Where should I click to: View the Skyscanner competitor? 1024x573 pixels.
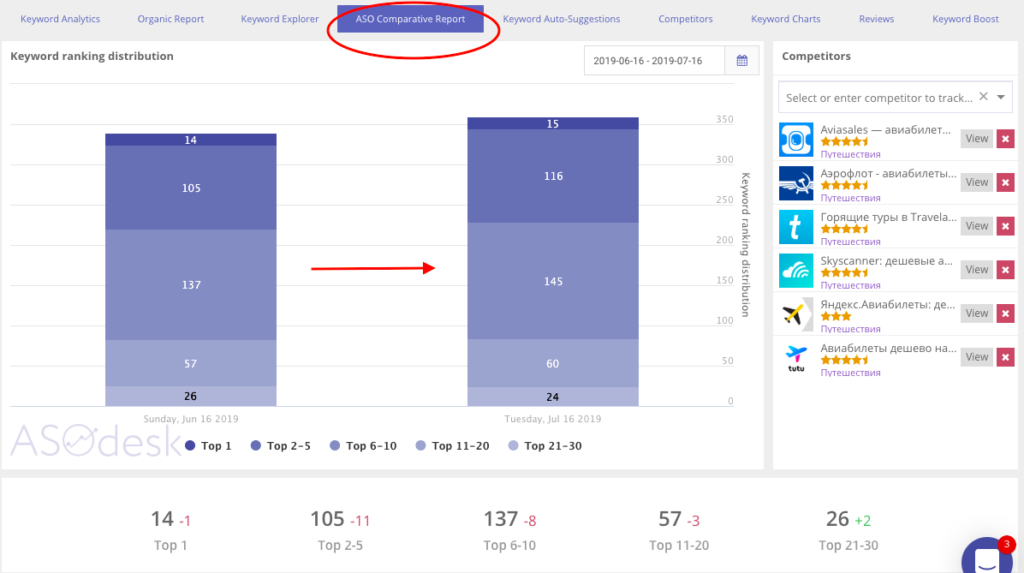point(977,270)
